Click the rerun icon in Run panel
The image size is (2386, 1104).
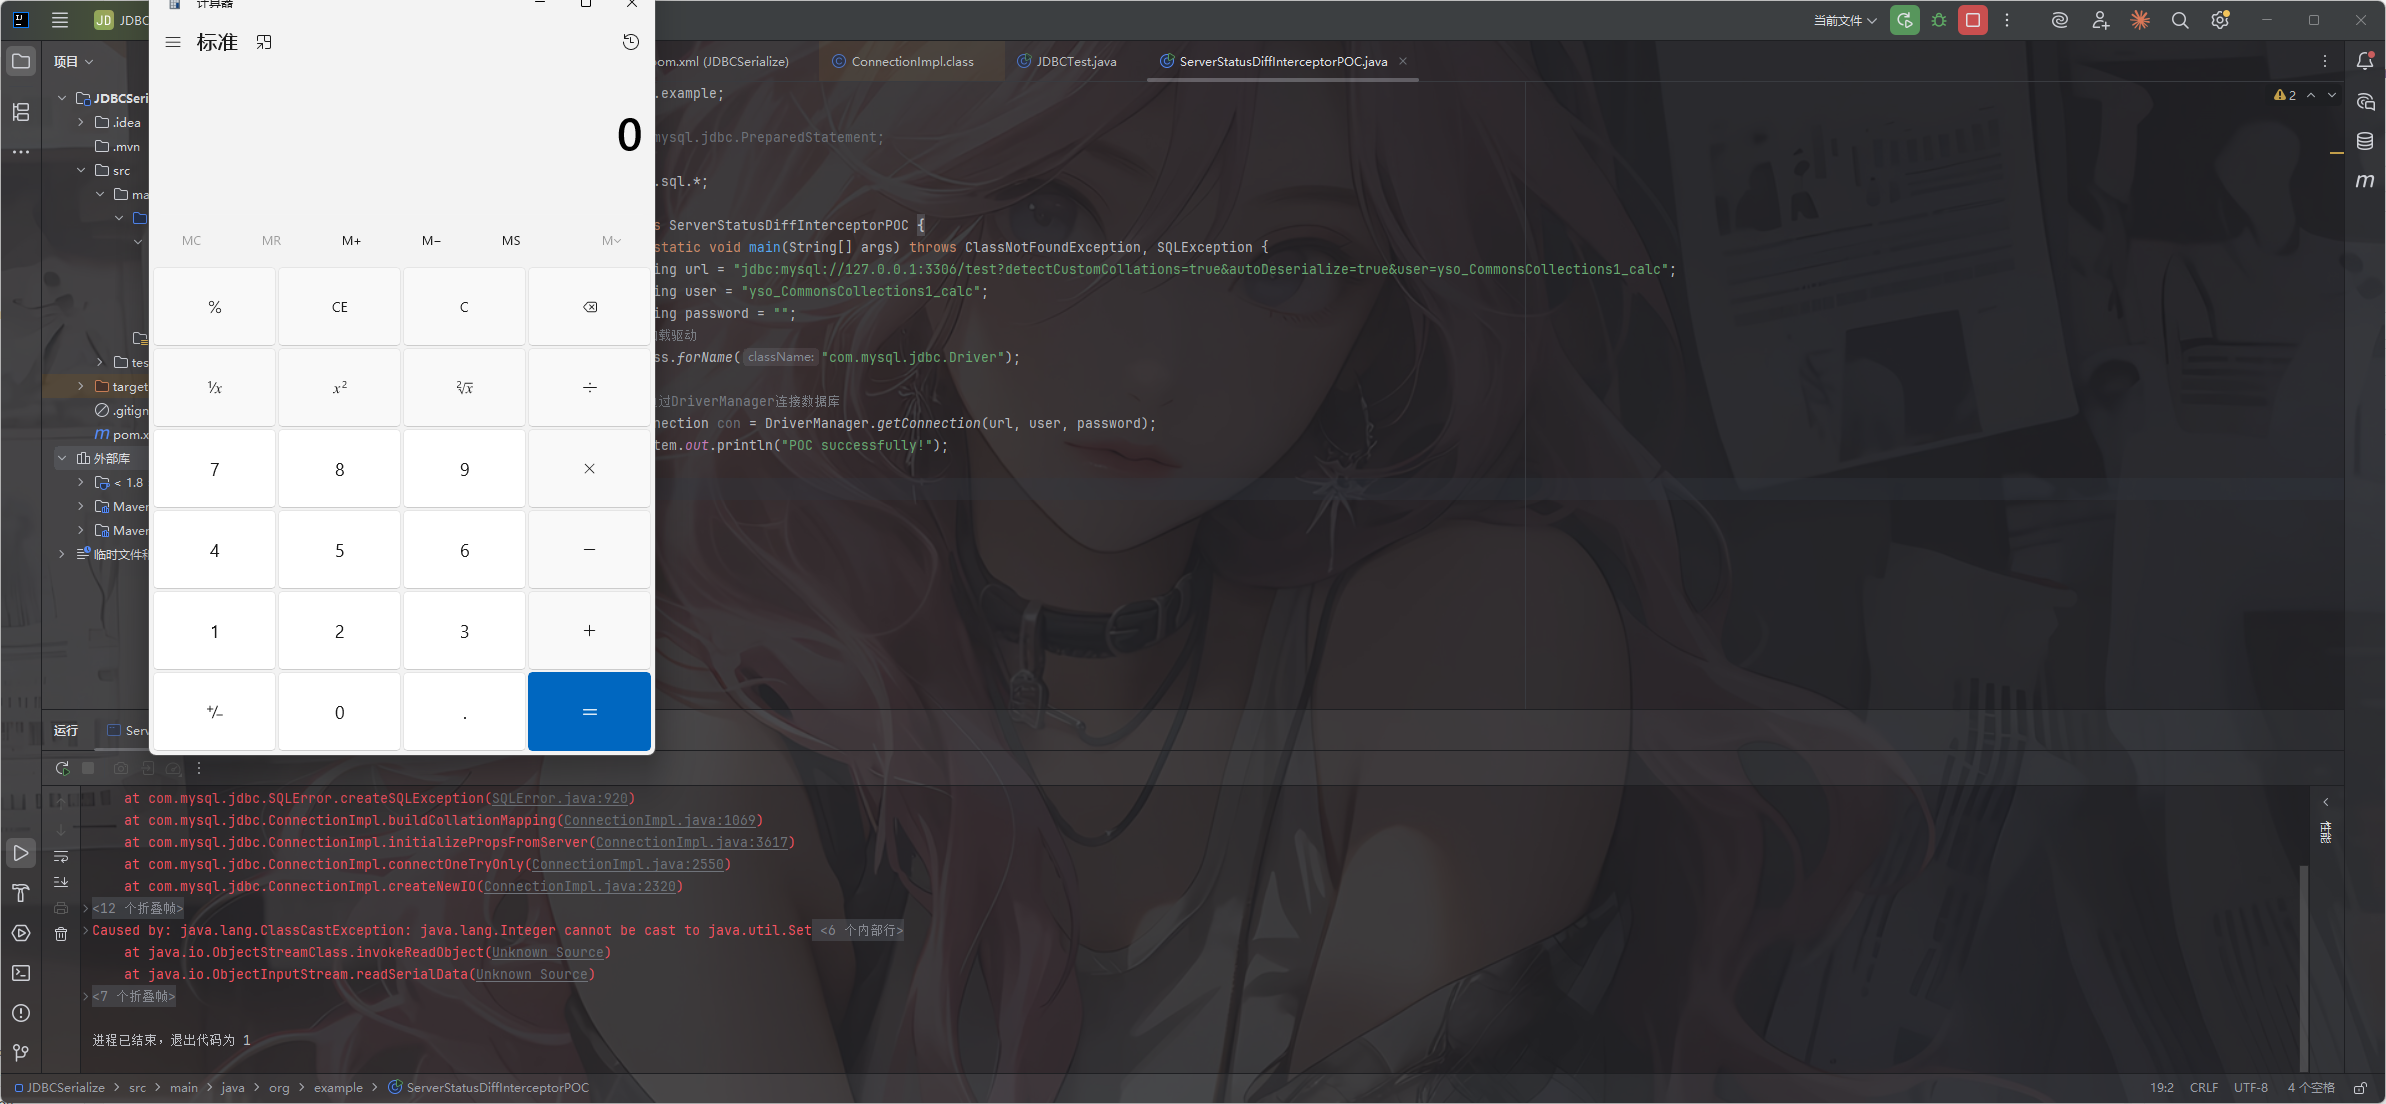click(62, 768)
